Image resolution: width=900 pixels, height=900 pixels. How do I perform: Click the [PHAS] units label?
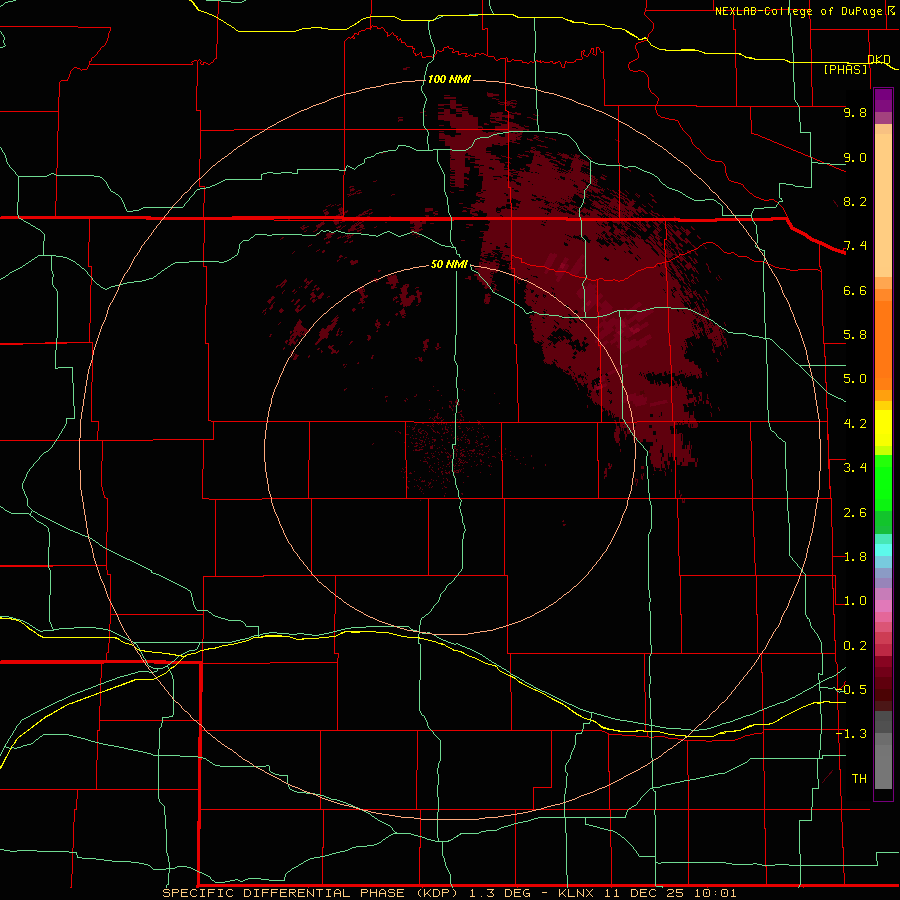pyautogui.click(x=845, y=70)
